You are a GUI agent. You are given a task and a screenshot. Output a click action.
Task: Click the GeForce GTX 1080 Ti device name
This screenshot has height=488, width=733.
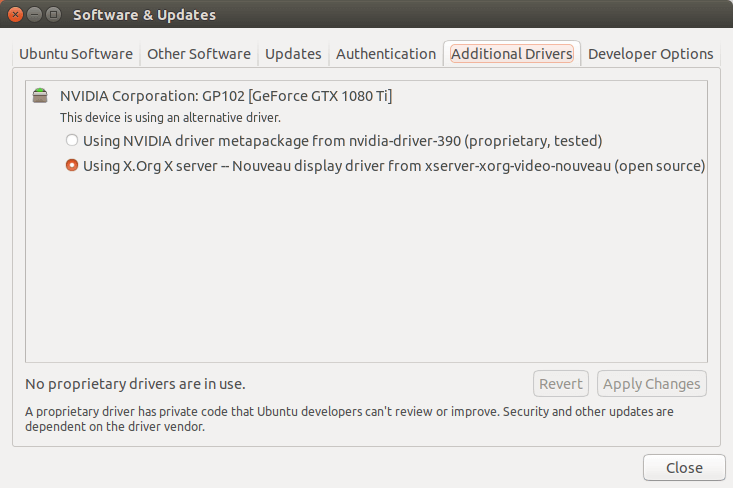[226, 96]
